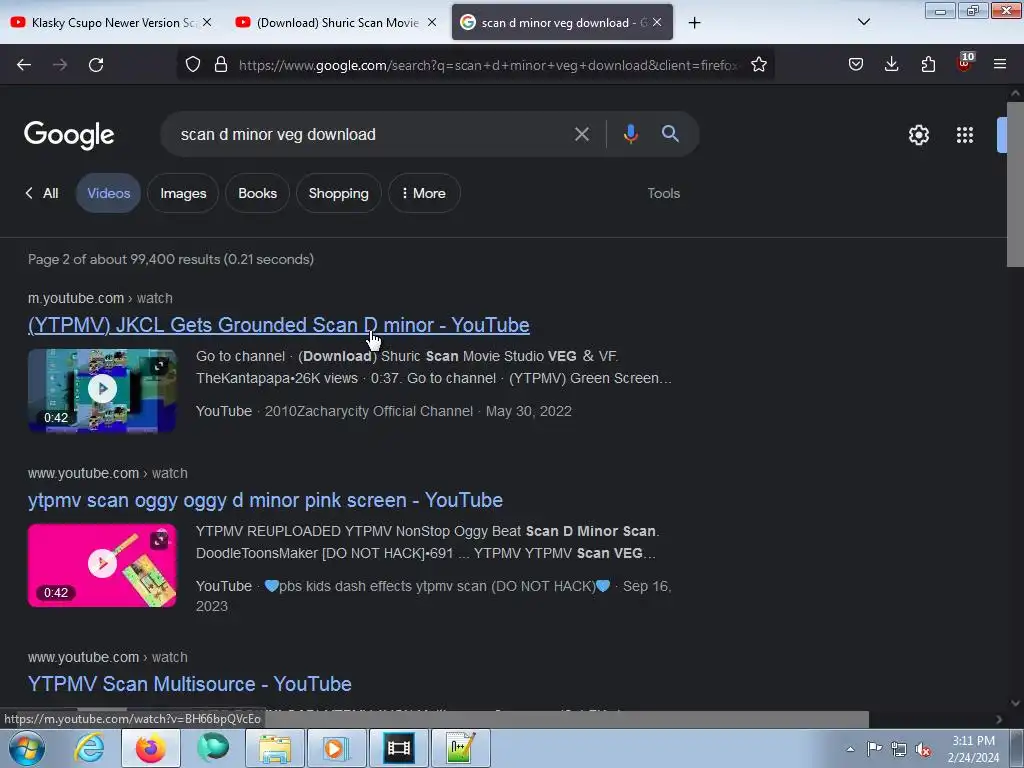Click the forward navigation arrow
The height and width of the screenshot is (768, 1024).
[x=60, y=65]
